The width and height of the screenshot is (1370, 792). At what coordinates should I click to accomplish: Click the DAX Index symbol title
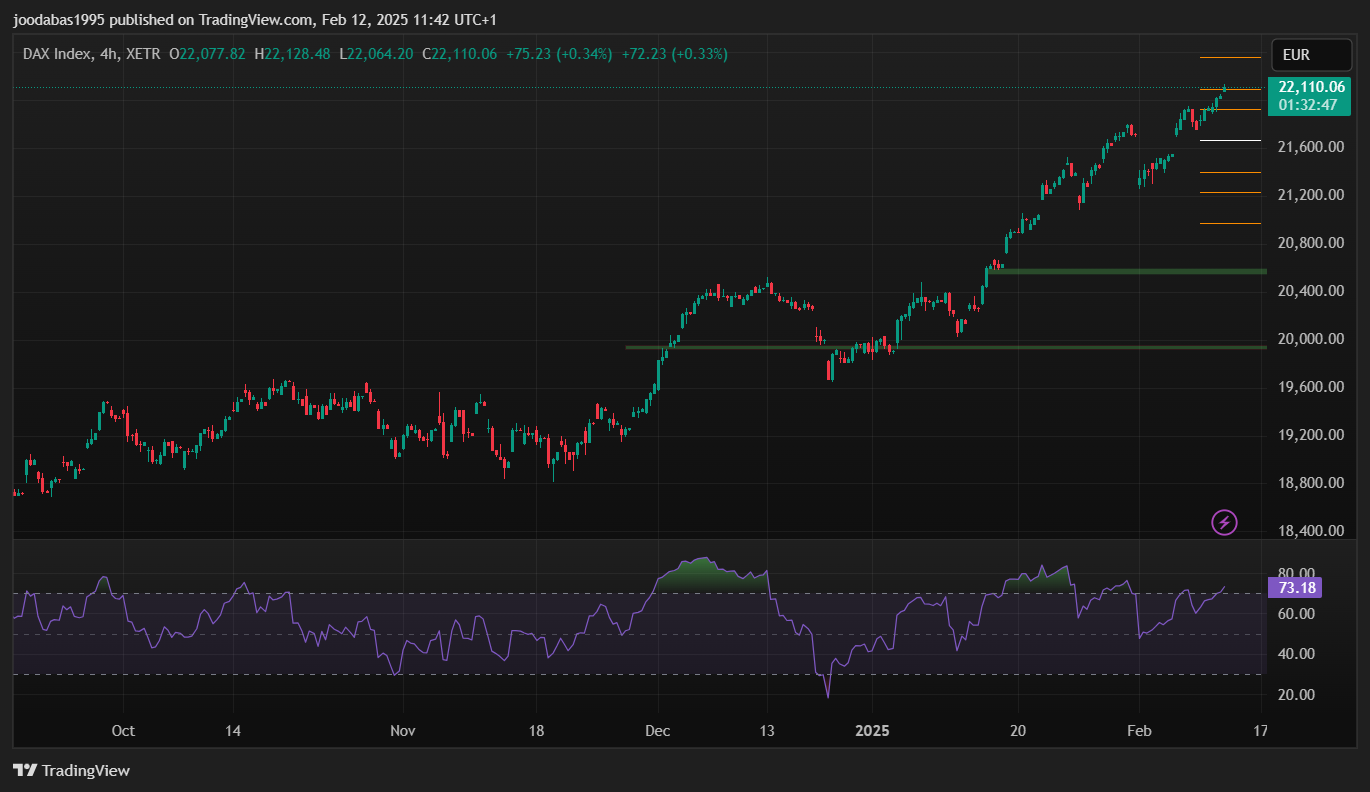[x=57, y=54]
